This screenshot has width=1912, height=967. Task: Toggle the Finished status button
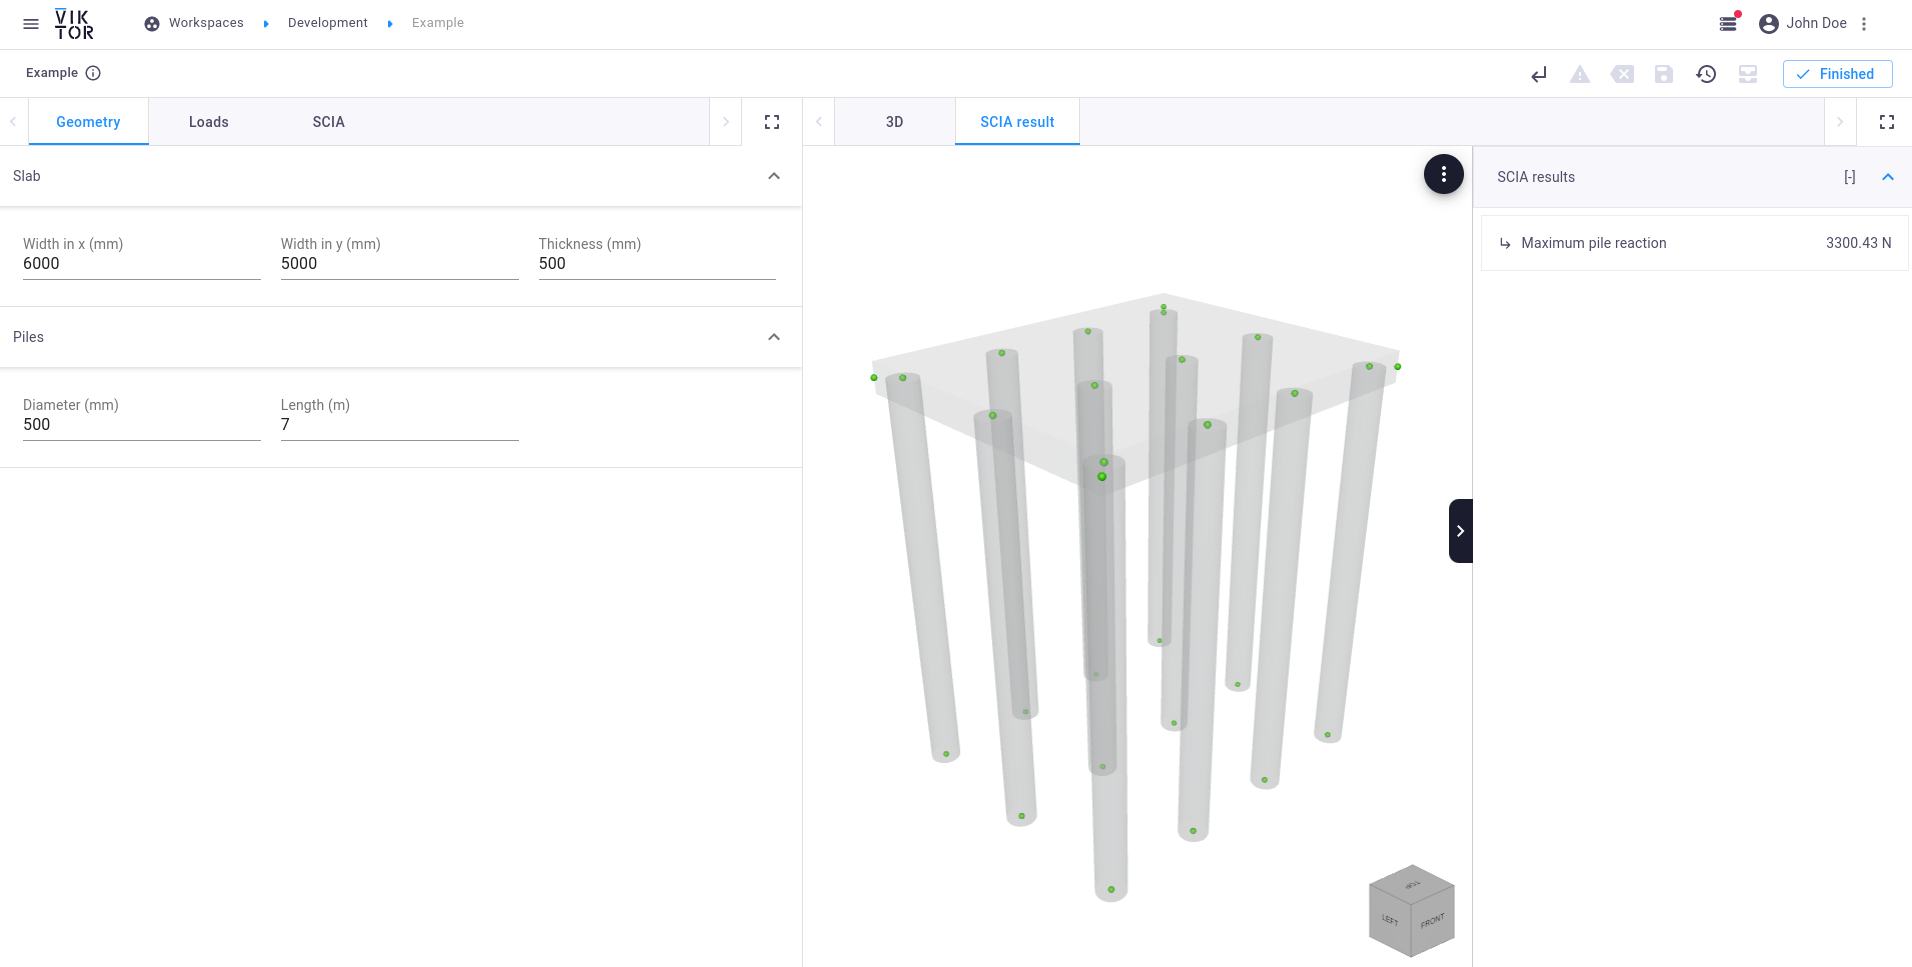(1837, 74)
